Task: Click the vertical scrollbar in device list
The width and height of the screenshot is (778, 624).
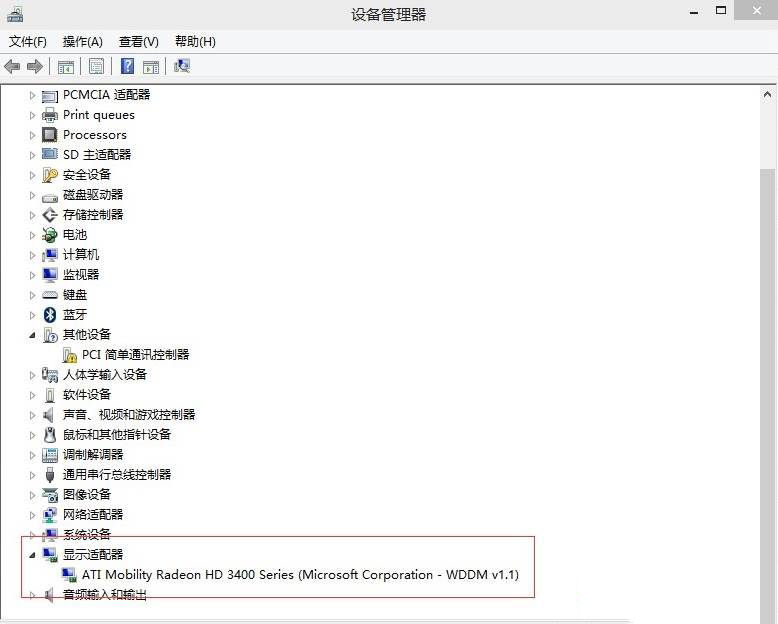Action: point(768,300)
